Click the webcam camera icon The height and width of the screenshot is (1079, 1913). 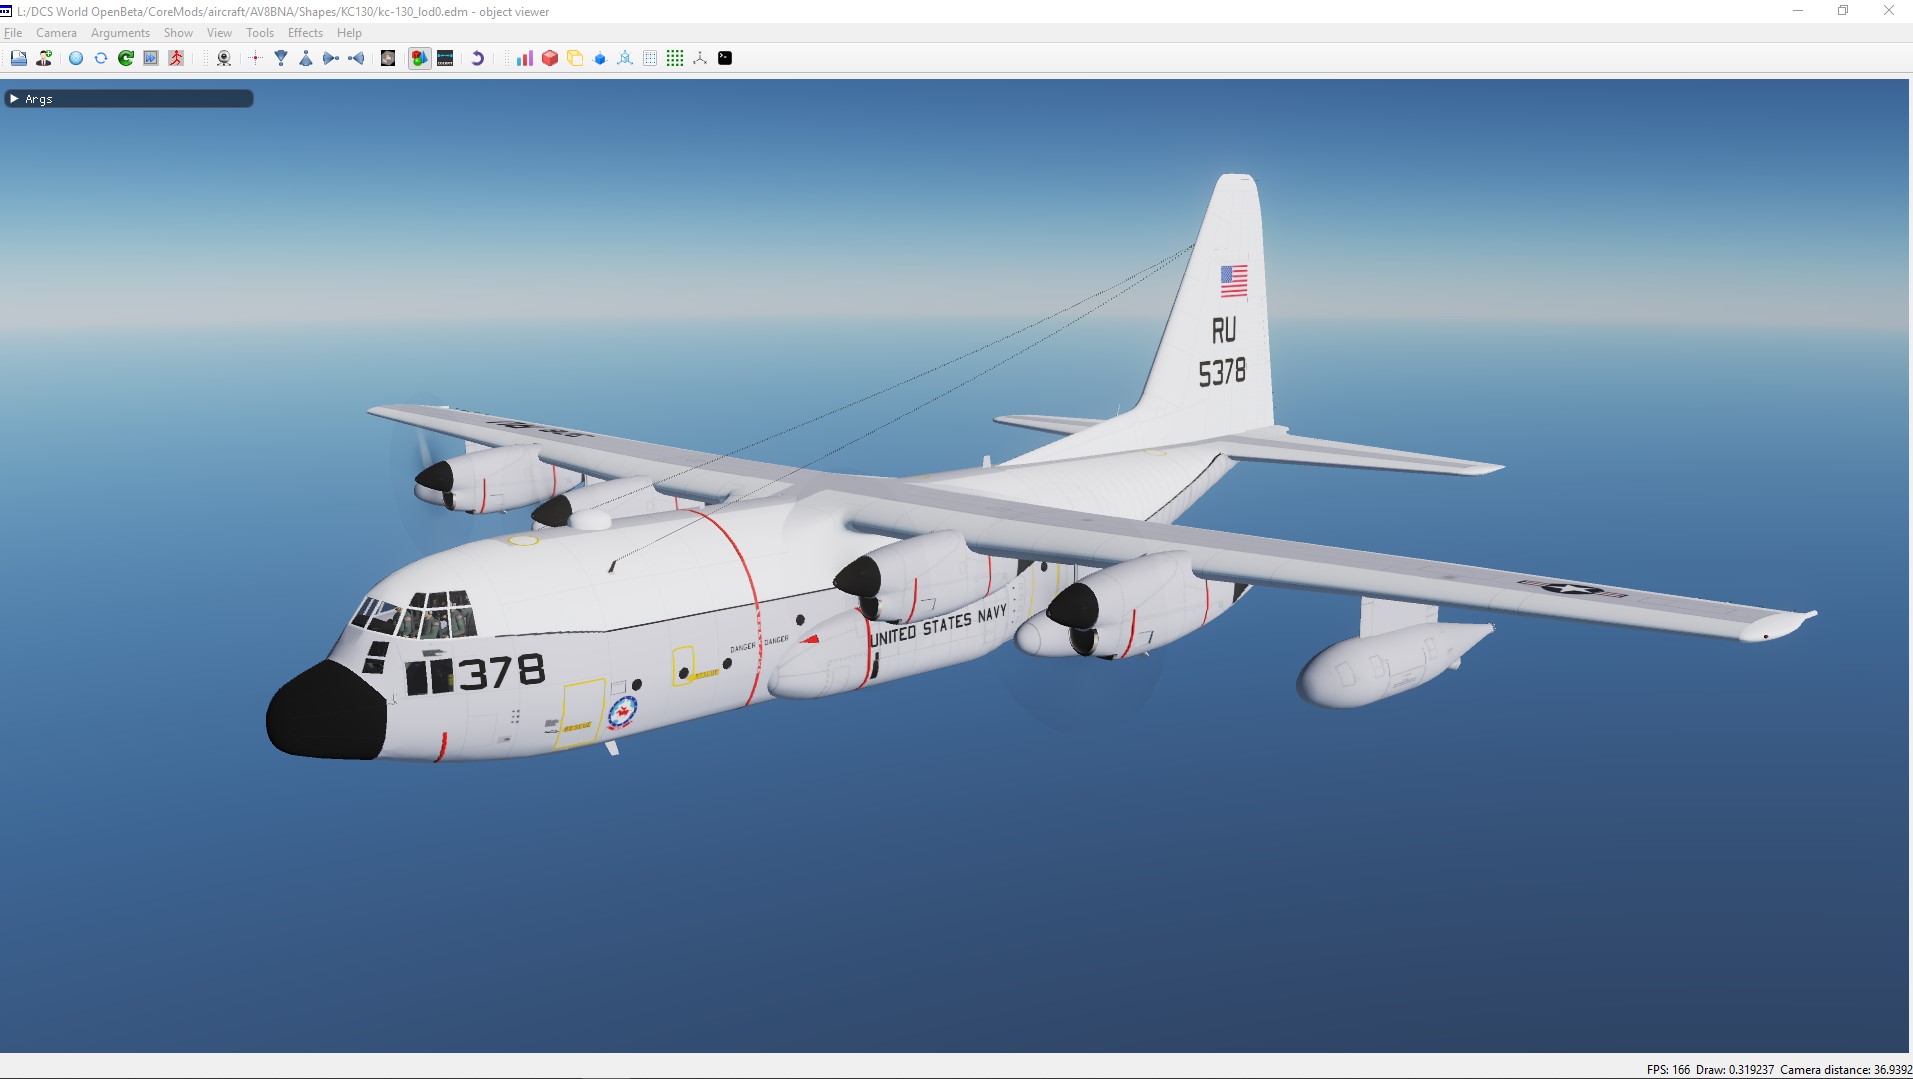pos(224,58)
